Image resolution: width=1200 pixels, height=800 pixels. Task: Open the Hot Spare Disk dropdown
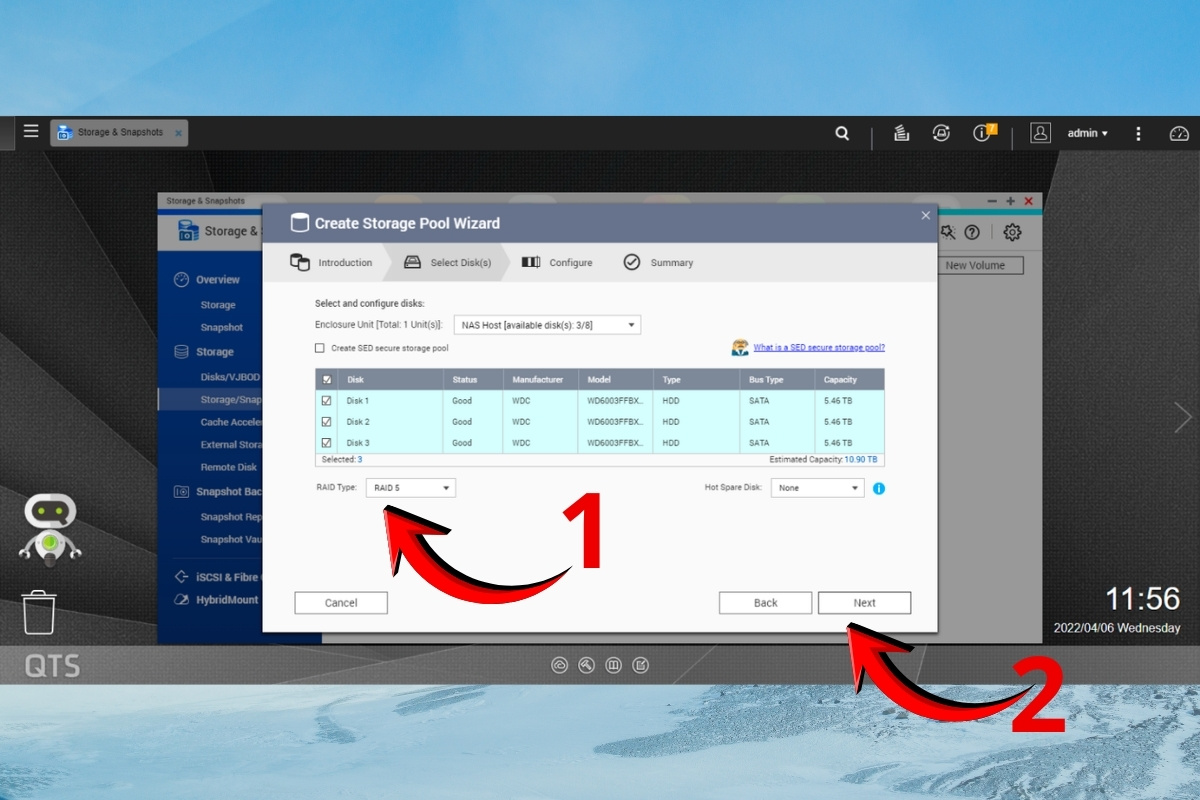(x=817, y=488)
